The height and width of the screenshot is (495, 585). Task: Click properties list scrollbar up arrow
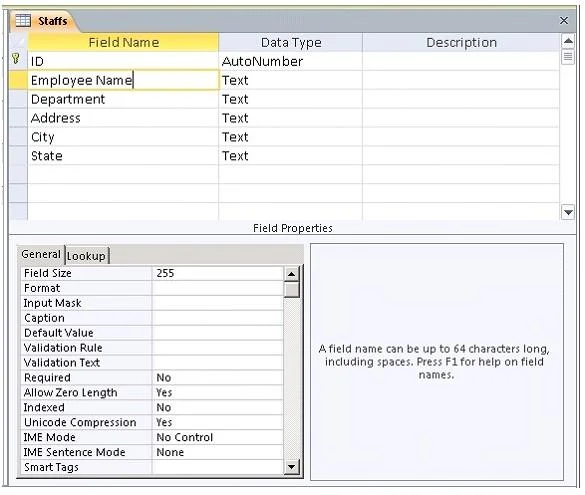[291, 274]
